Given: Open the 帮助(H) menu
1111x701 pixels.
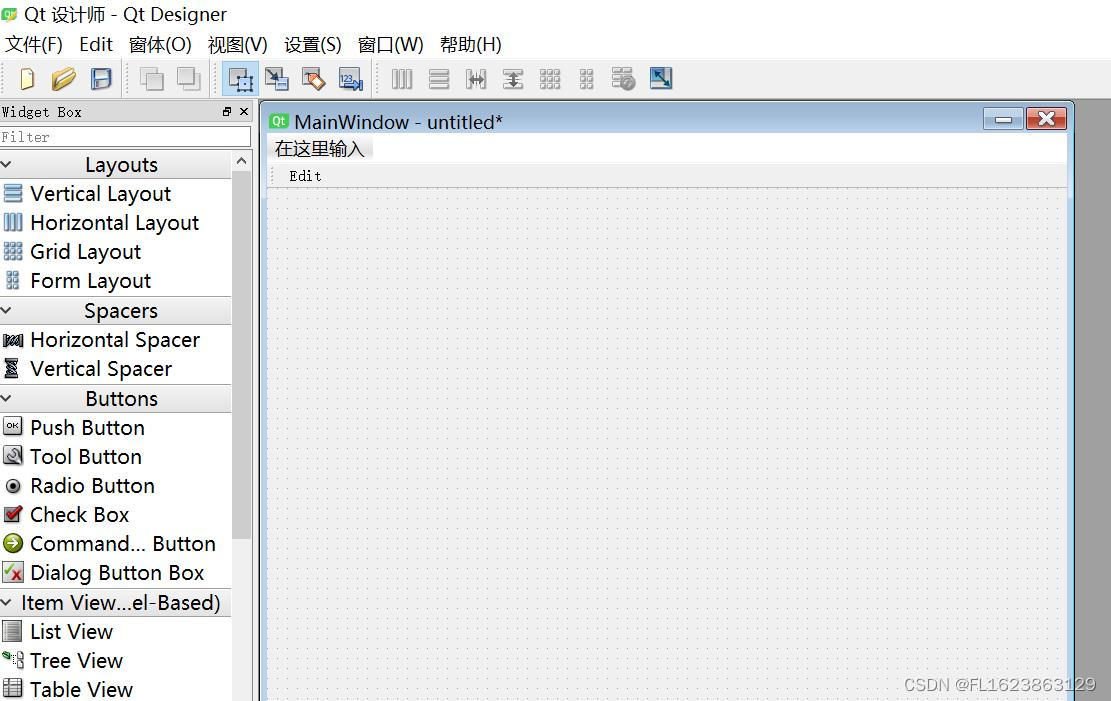Looking at the screenshot, I should (x=470, y=45).
